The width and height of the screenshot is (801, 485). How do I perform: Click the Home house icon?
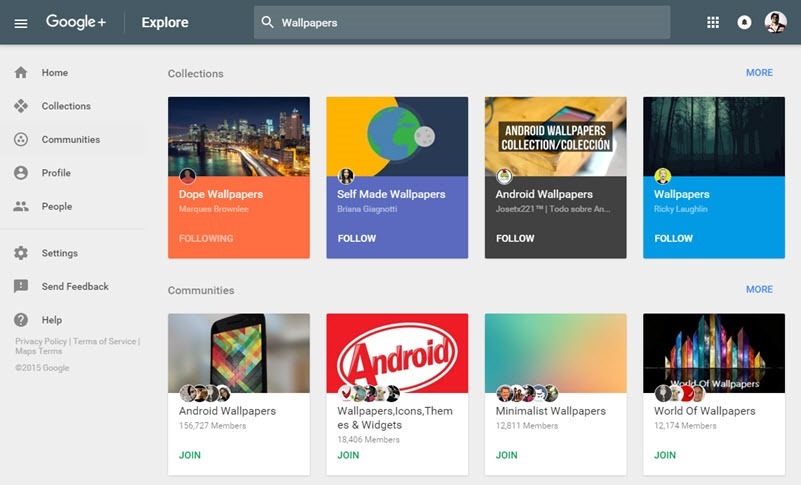click(21, 73)
